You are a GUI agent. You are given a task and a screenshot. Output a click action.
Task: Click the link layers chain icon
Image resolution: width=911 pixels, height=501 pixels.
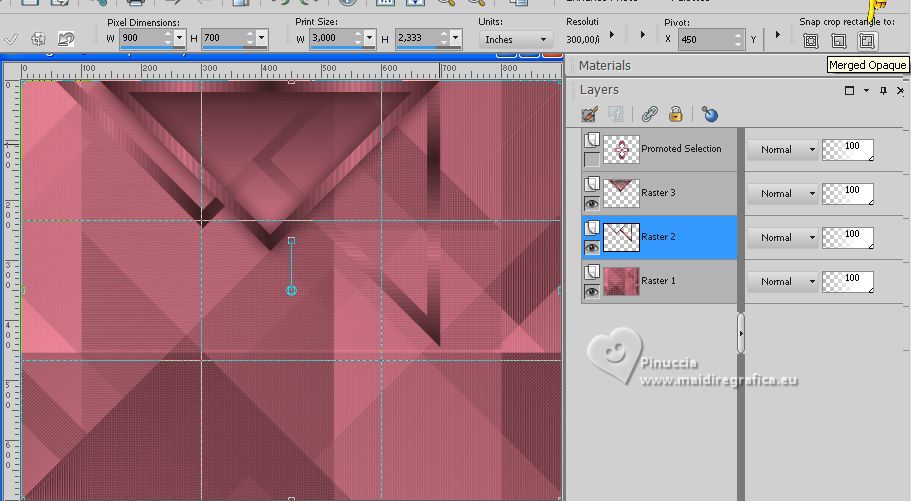pyautogui.click(x=650, y=114)
